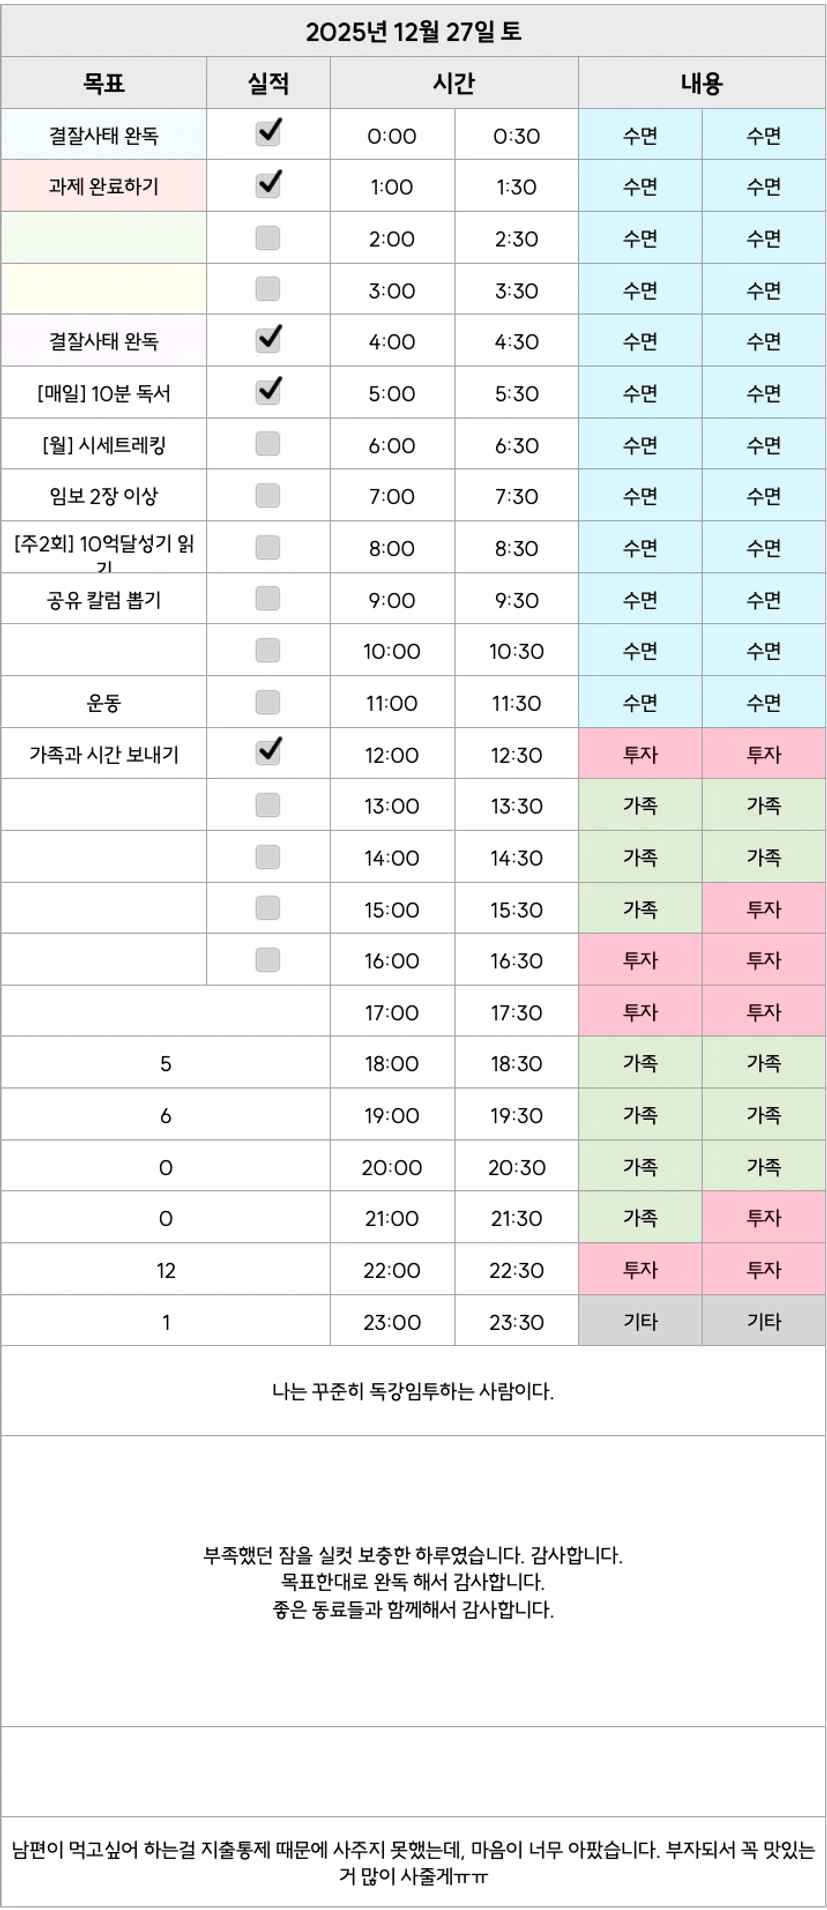
Task: Check the 임보 2장 이상 checkbox
Action: (268, 496)
